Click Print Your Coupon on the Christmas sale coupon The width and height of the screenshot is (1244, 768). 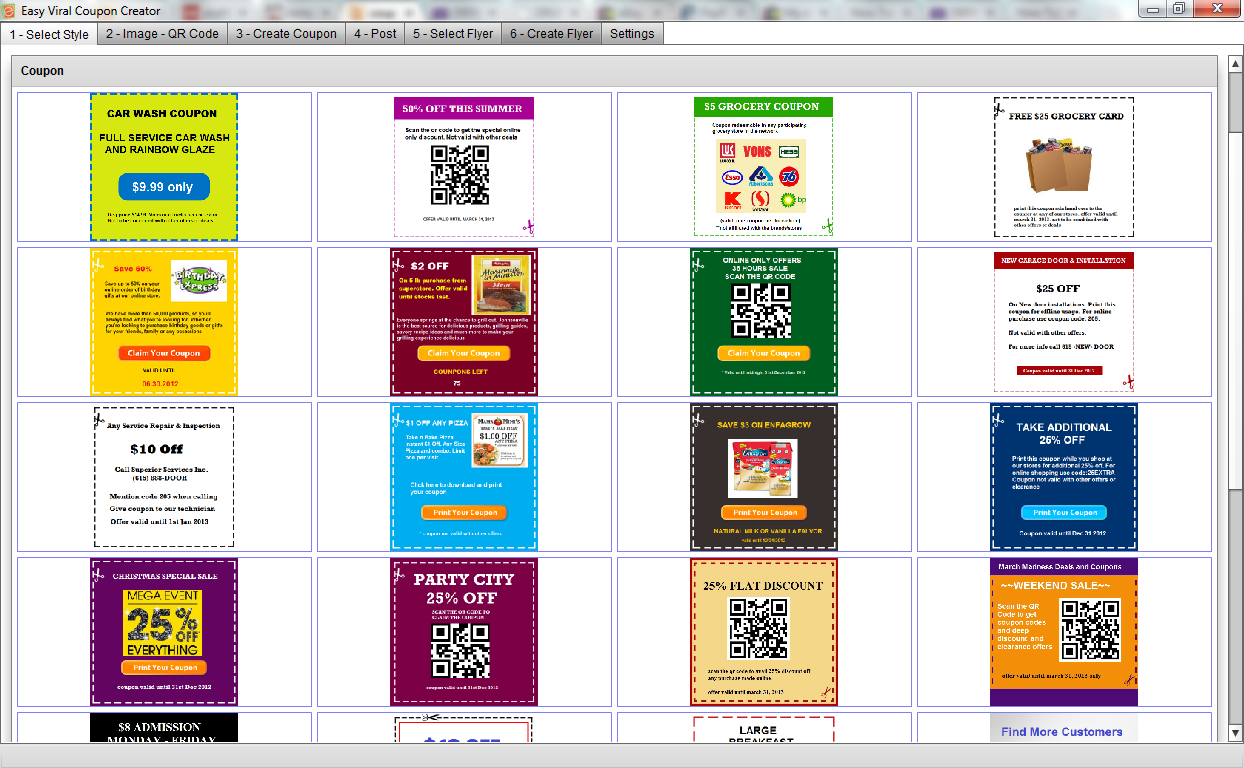click(x=164, y=667)
